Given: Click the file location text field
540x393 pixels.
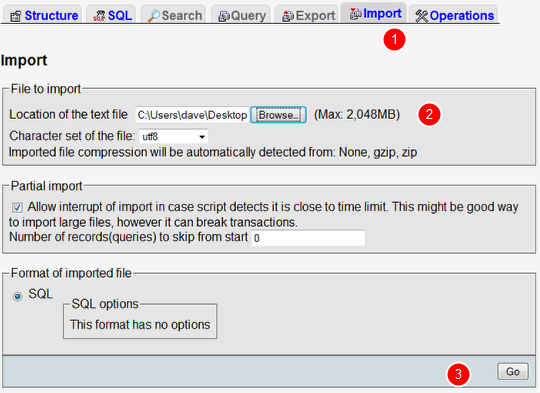Looking at the screenshot, I should [192, 115].
